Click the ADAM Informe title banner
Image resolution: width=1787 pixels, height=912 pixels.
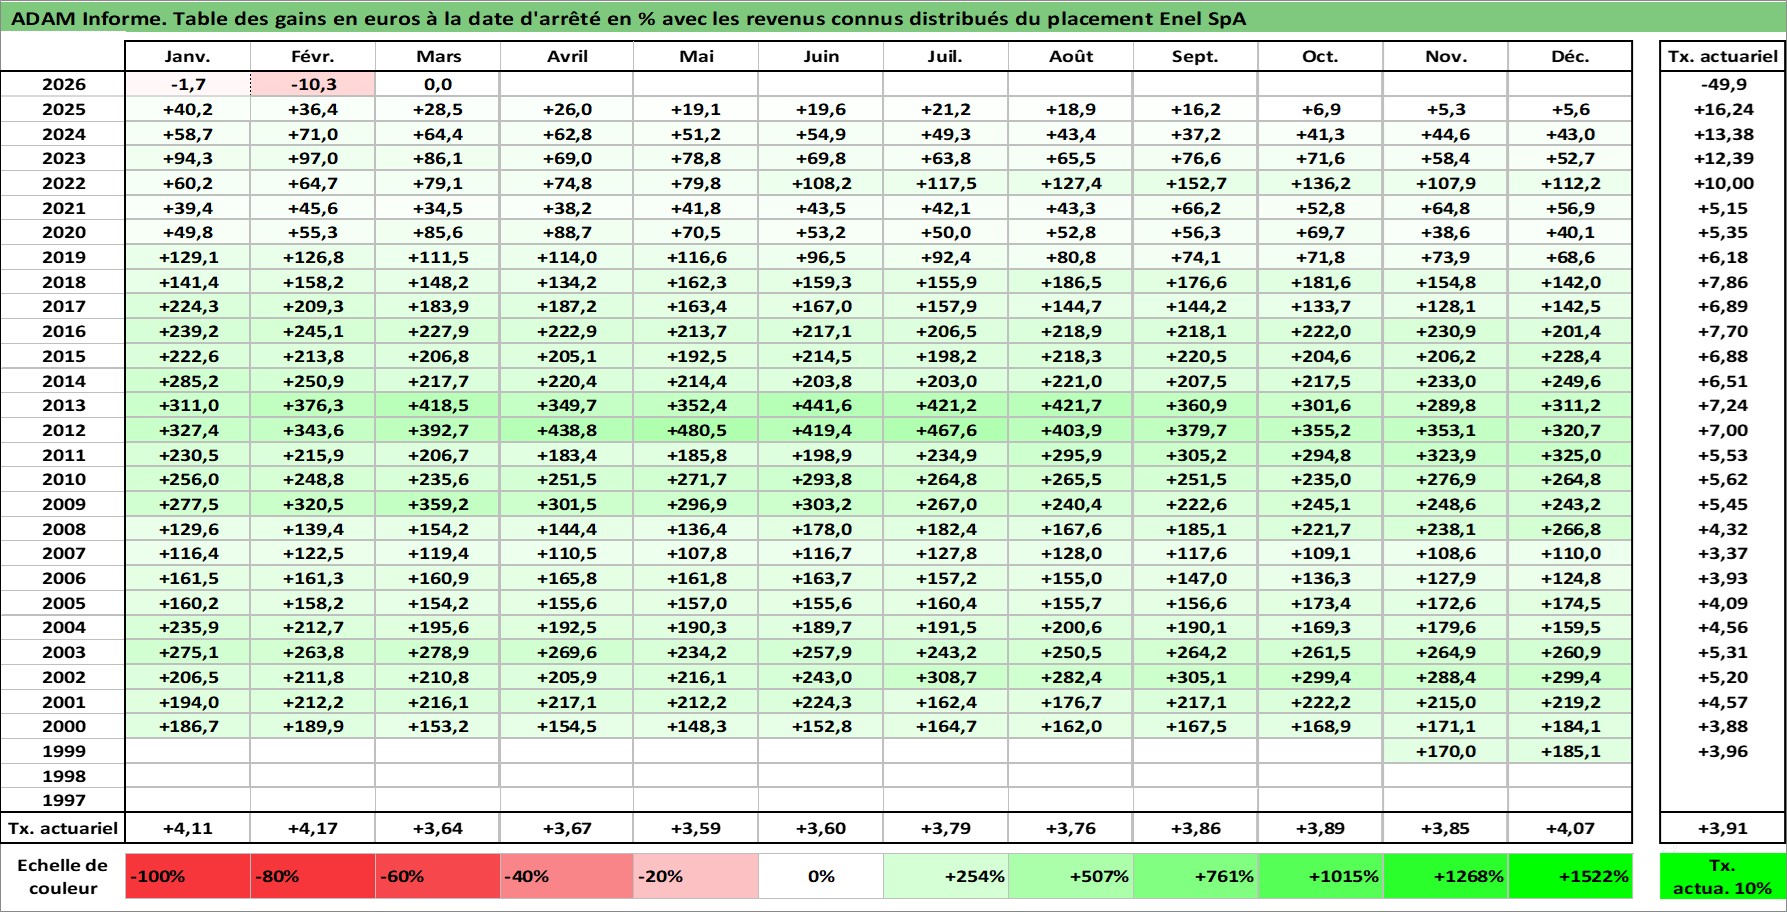[x=893, y=18]
